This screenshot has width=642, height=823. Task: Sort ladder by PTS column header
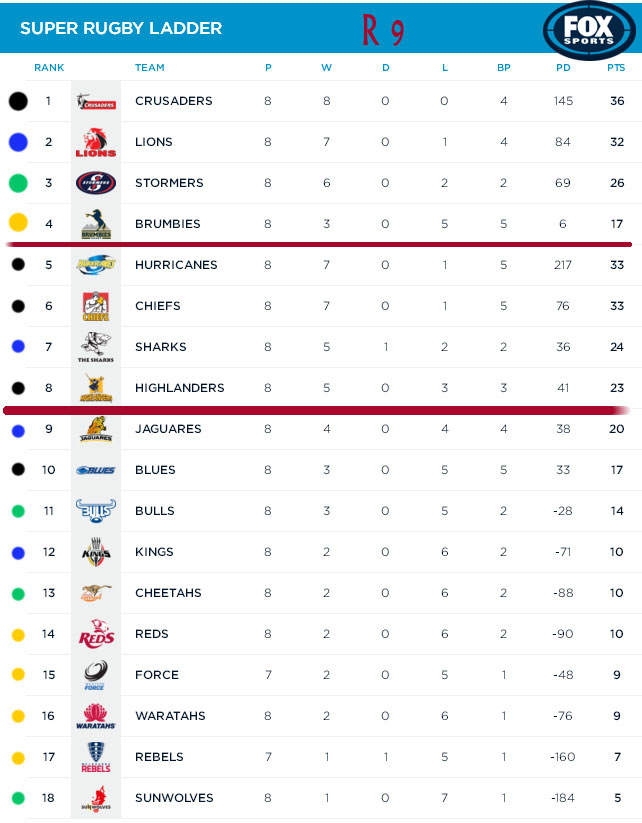tap(616, 68)
